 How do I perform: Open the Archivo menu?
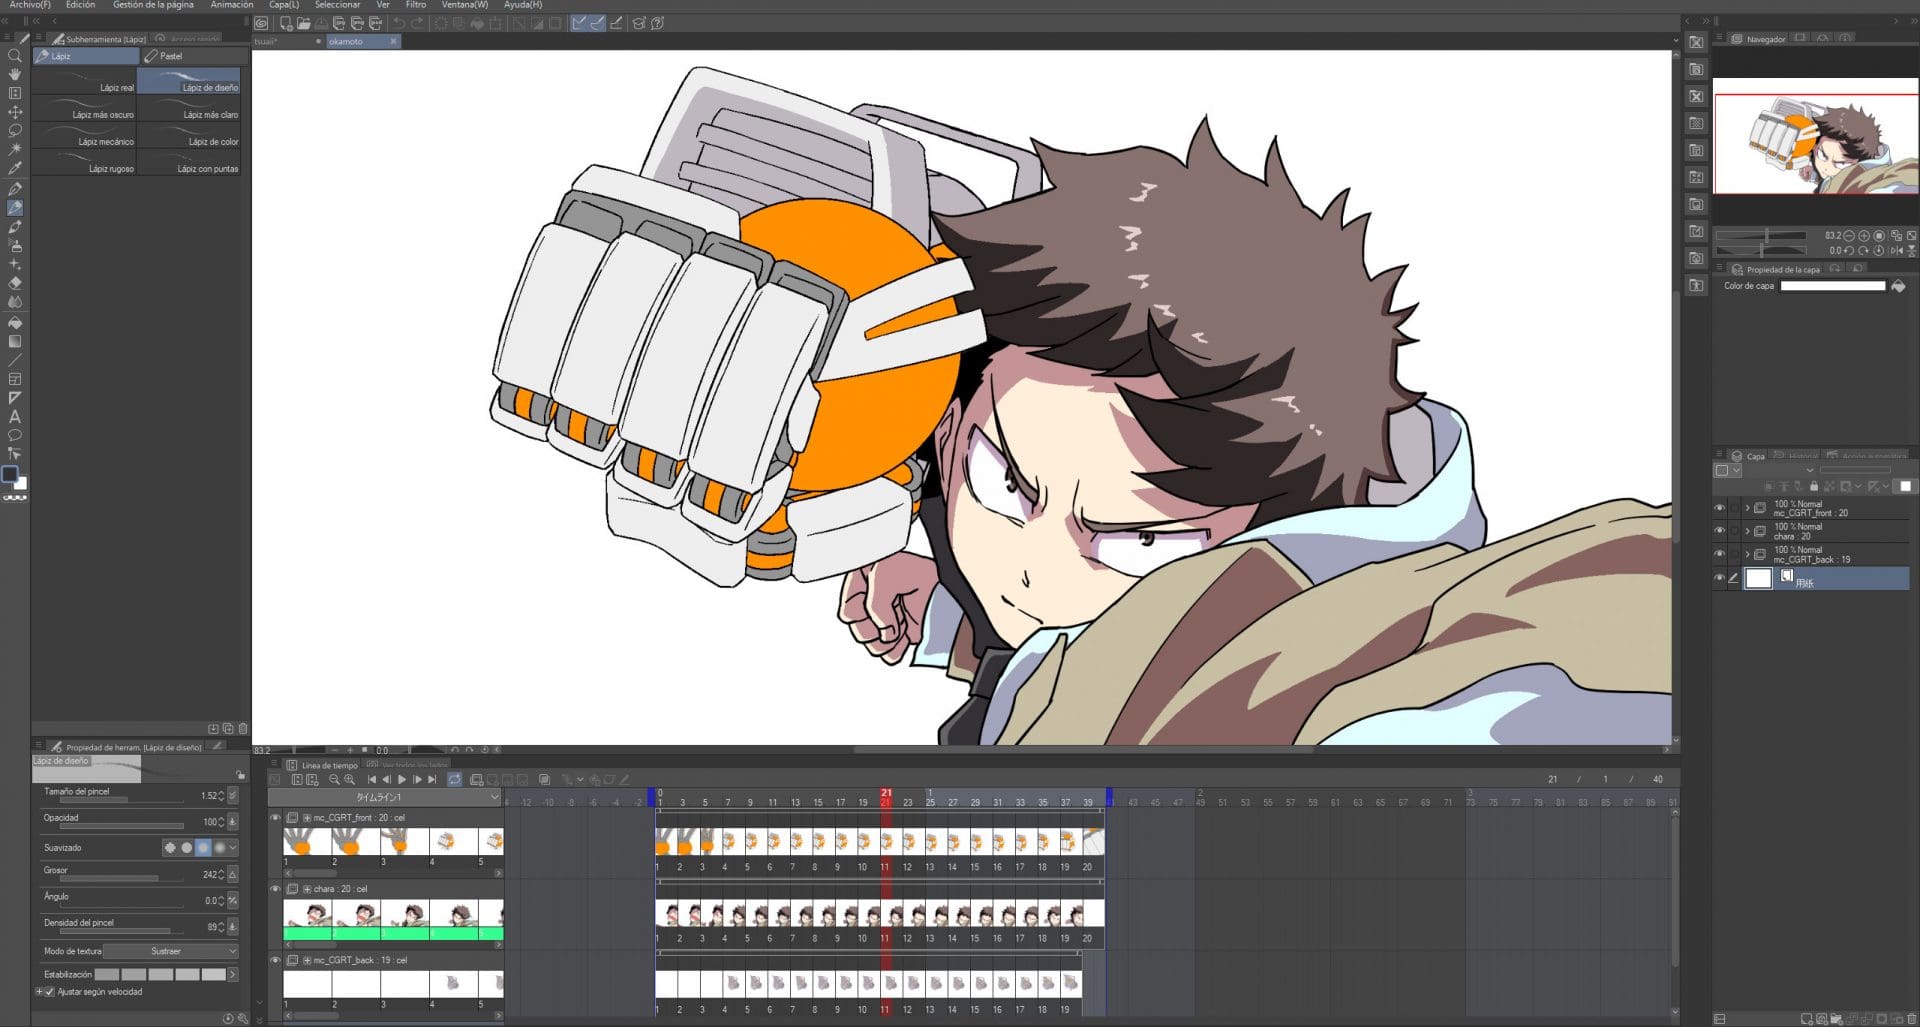[x=30, y=5]
